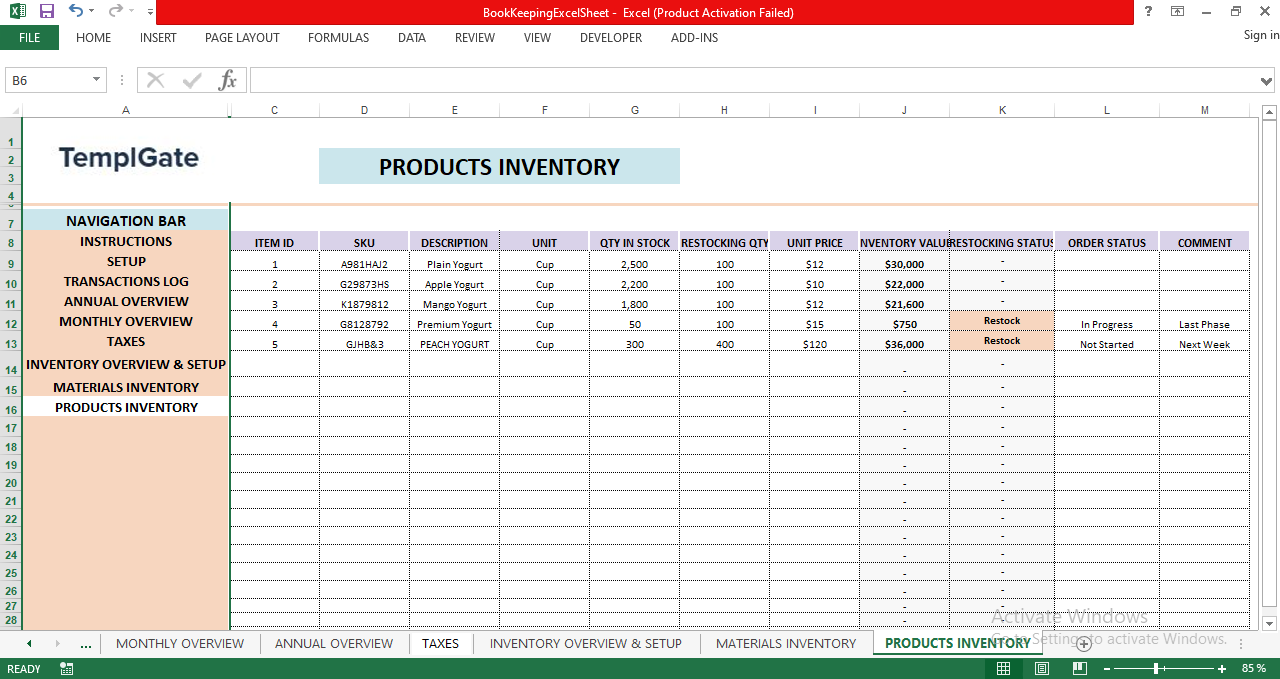Click the Save icon in quick access toolbar

click(x=47, y=11)
